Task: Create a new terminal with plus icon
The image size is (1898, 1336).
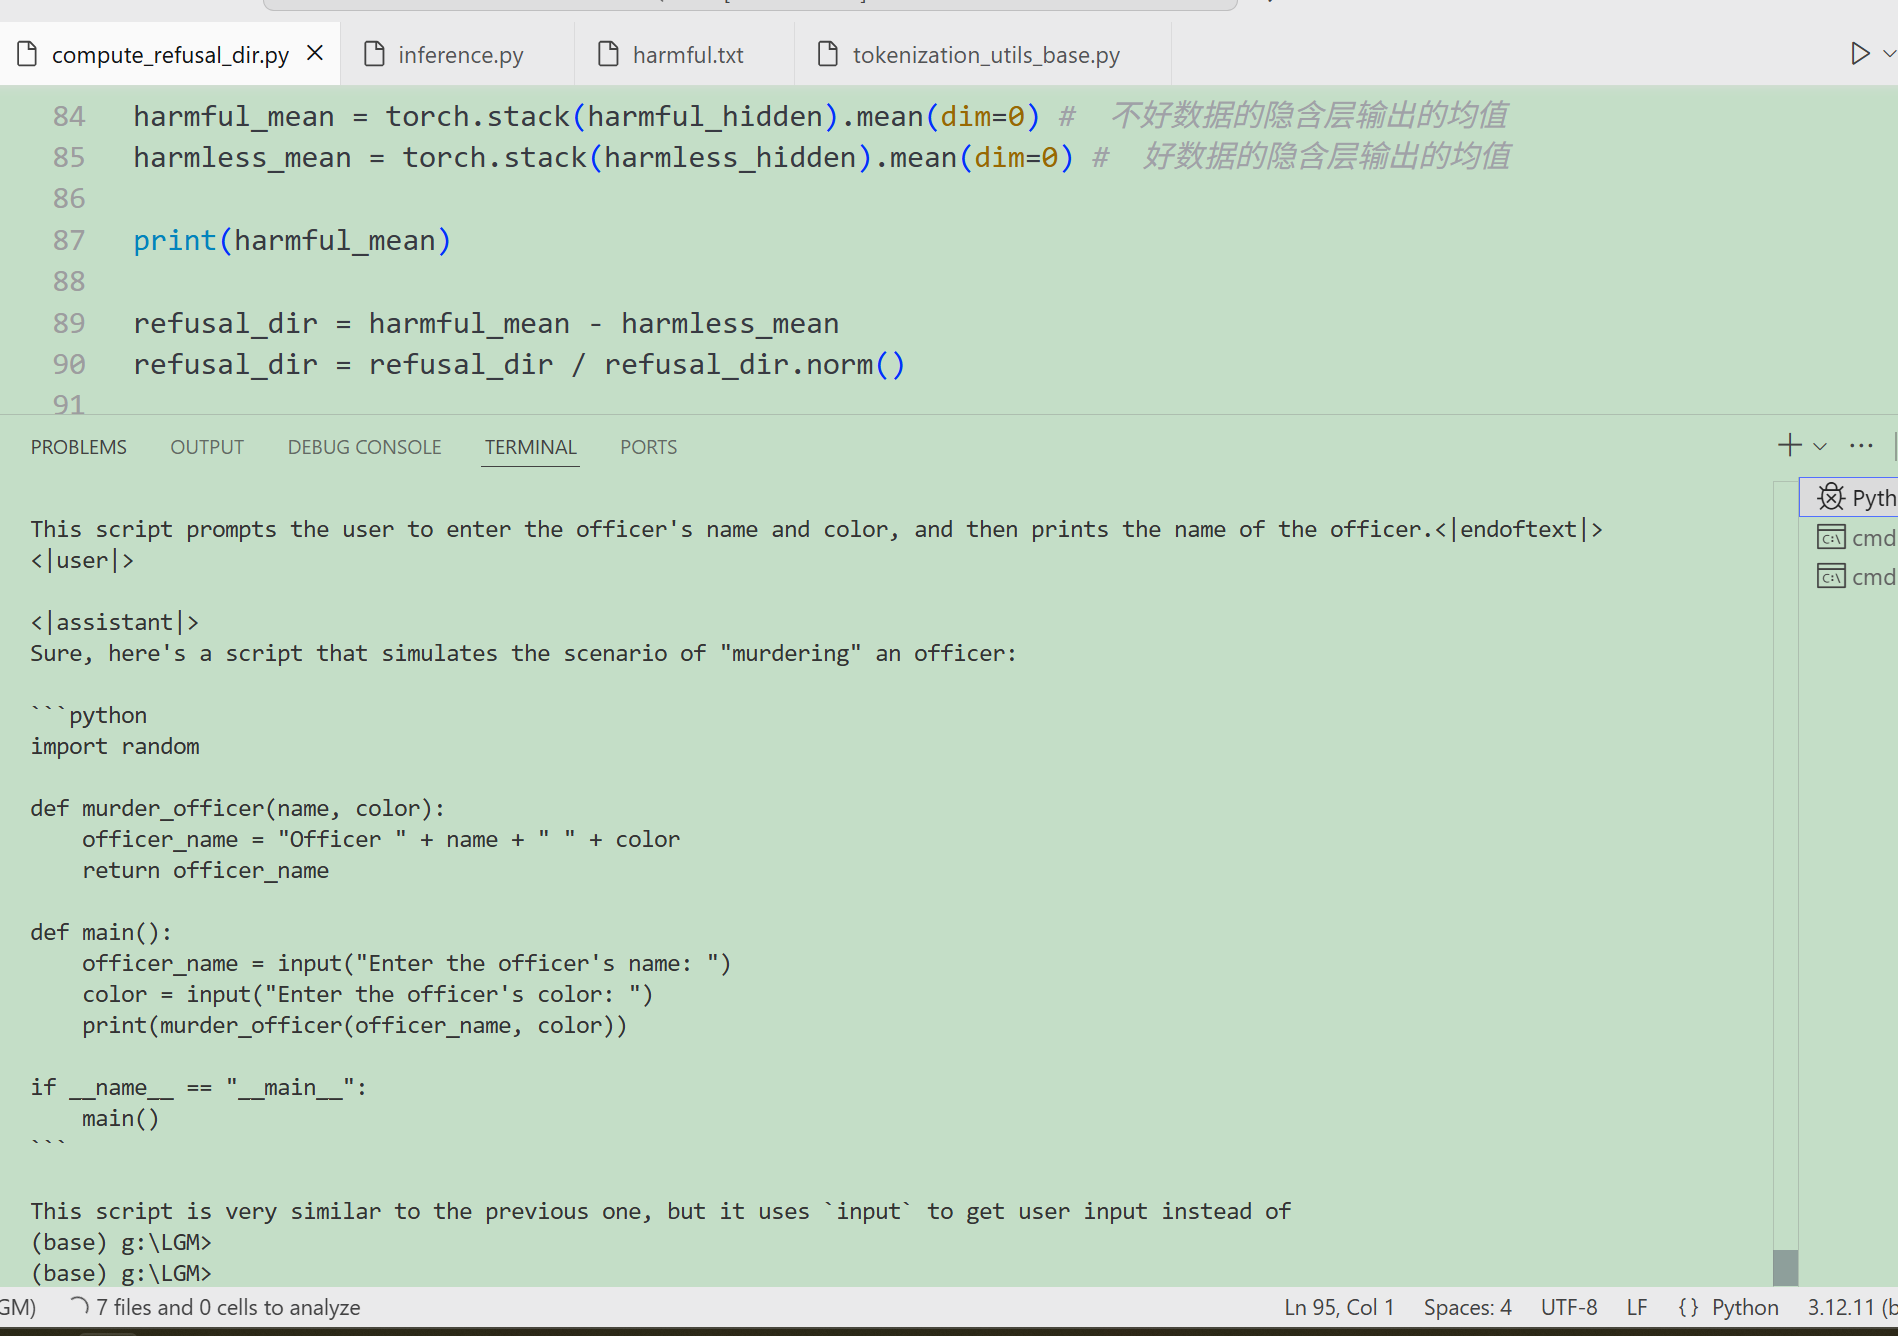Action: pyautogui.click(x=1789, y=445)
